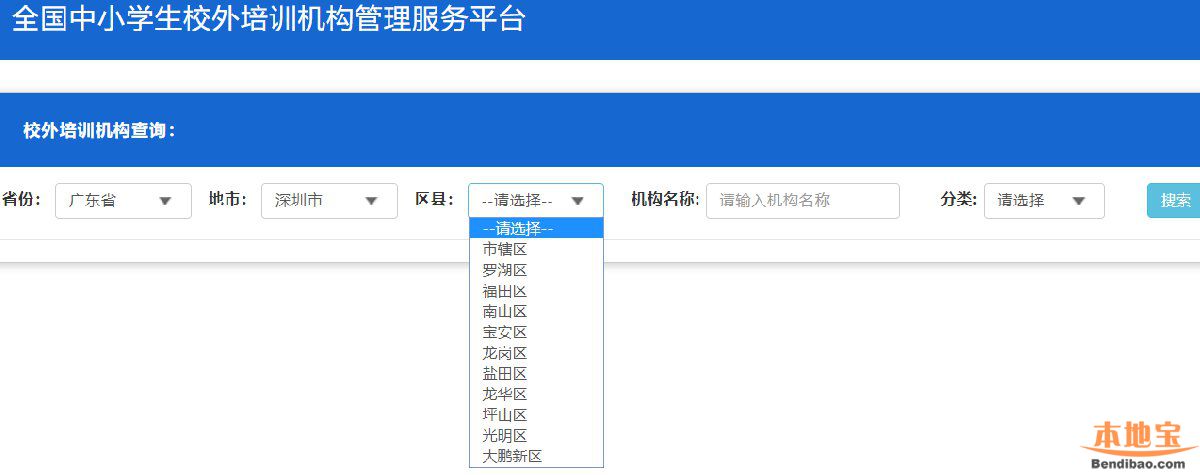Select 坪山区 from the list
This screenshot has width=1200, height=475.
click(x=536, y=415)
